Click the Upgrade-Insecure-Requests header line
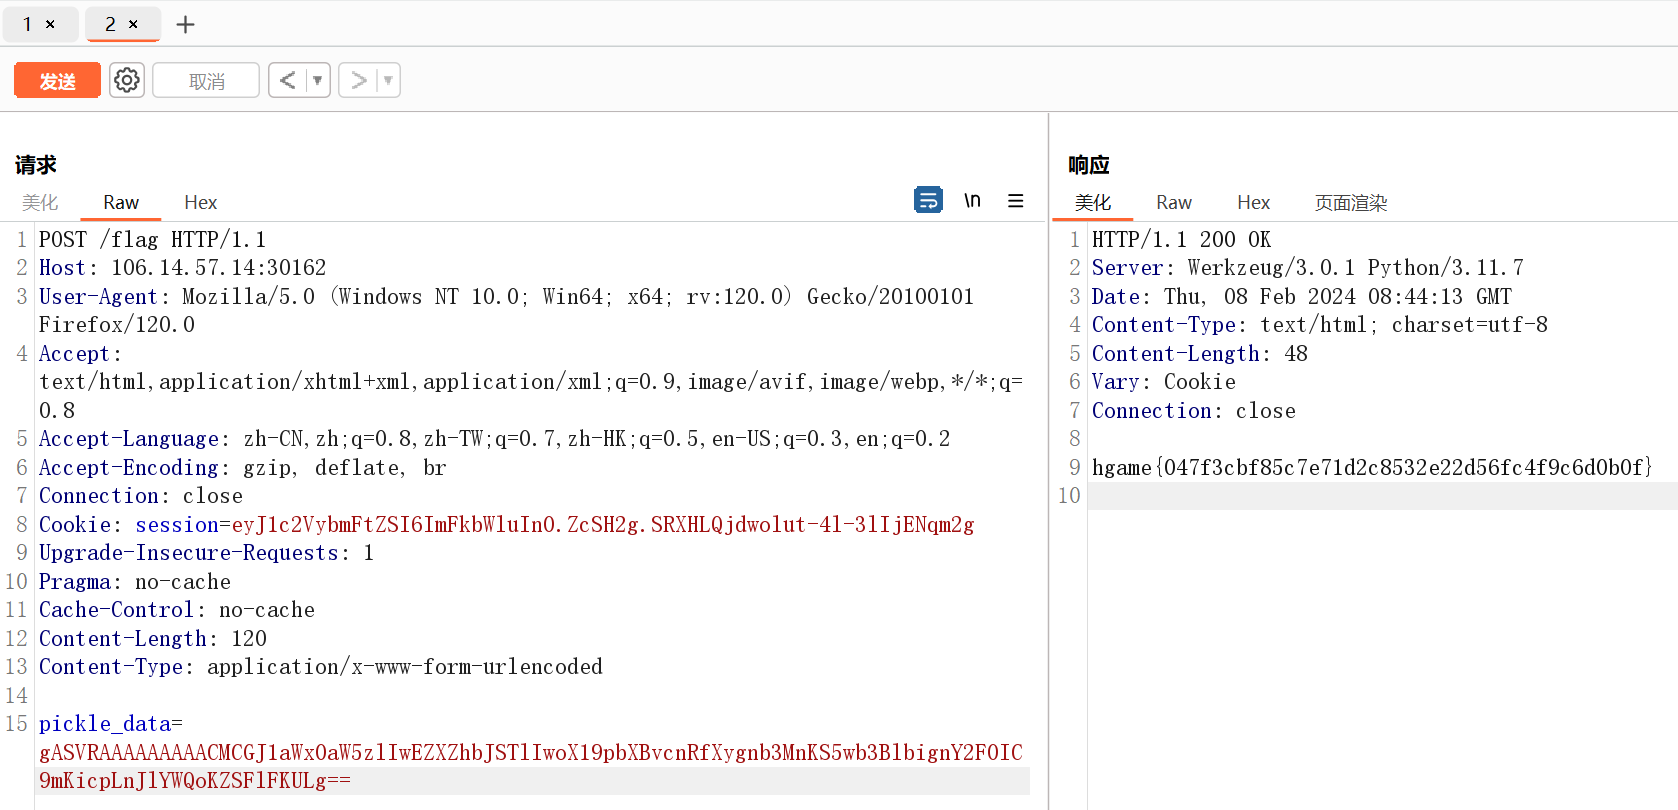This screenshot has height=810, width=1678. pos(206,552)
